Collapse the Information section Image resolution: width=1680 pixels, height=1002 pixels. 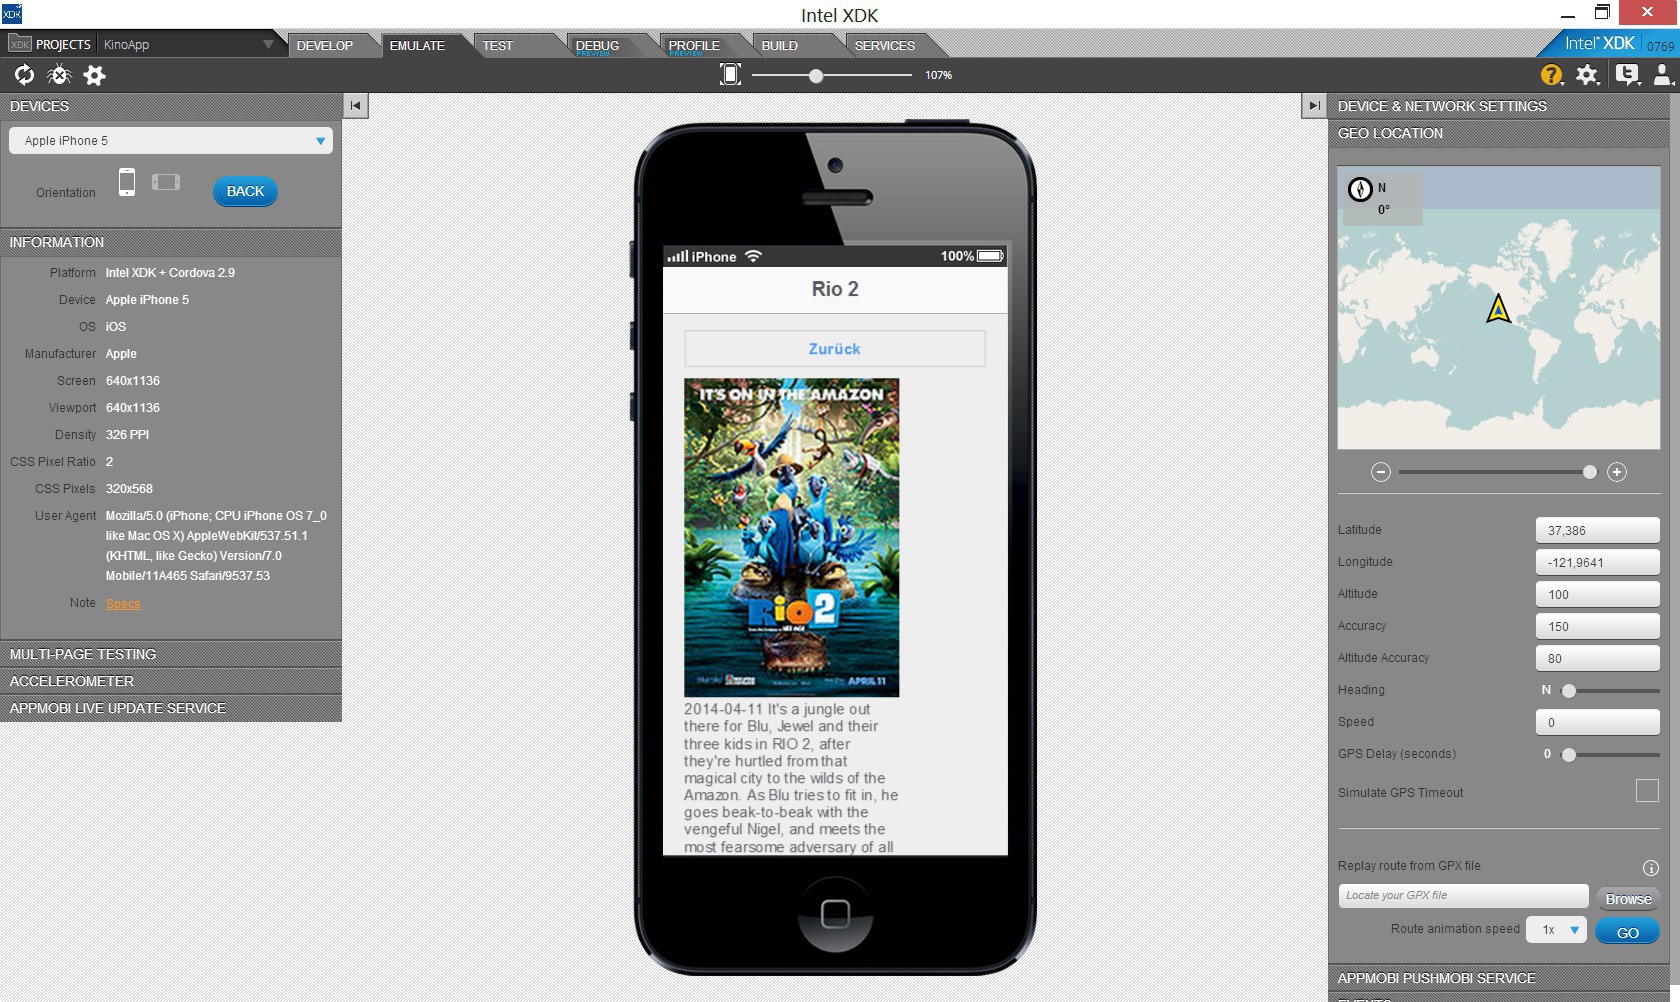pos(171,242)
